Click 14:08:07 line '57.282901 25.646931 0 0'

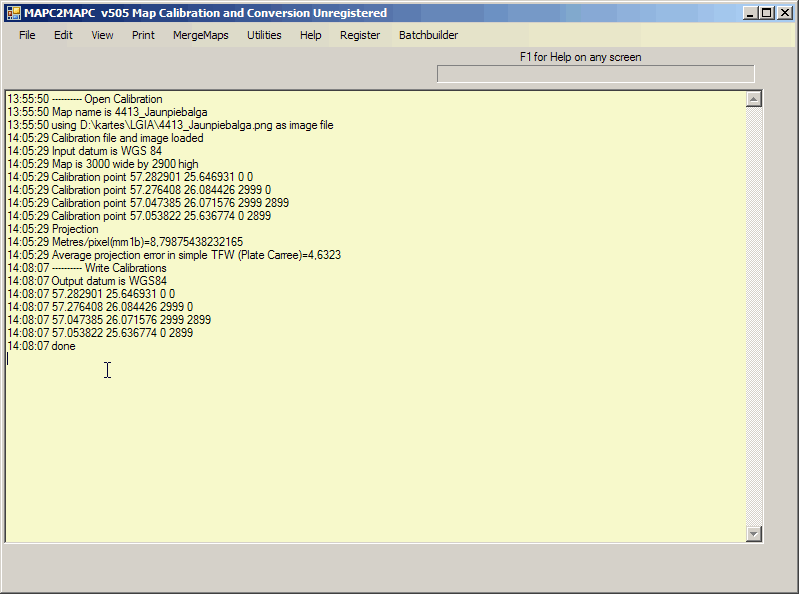coord(91,294)
